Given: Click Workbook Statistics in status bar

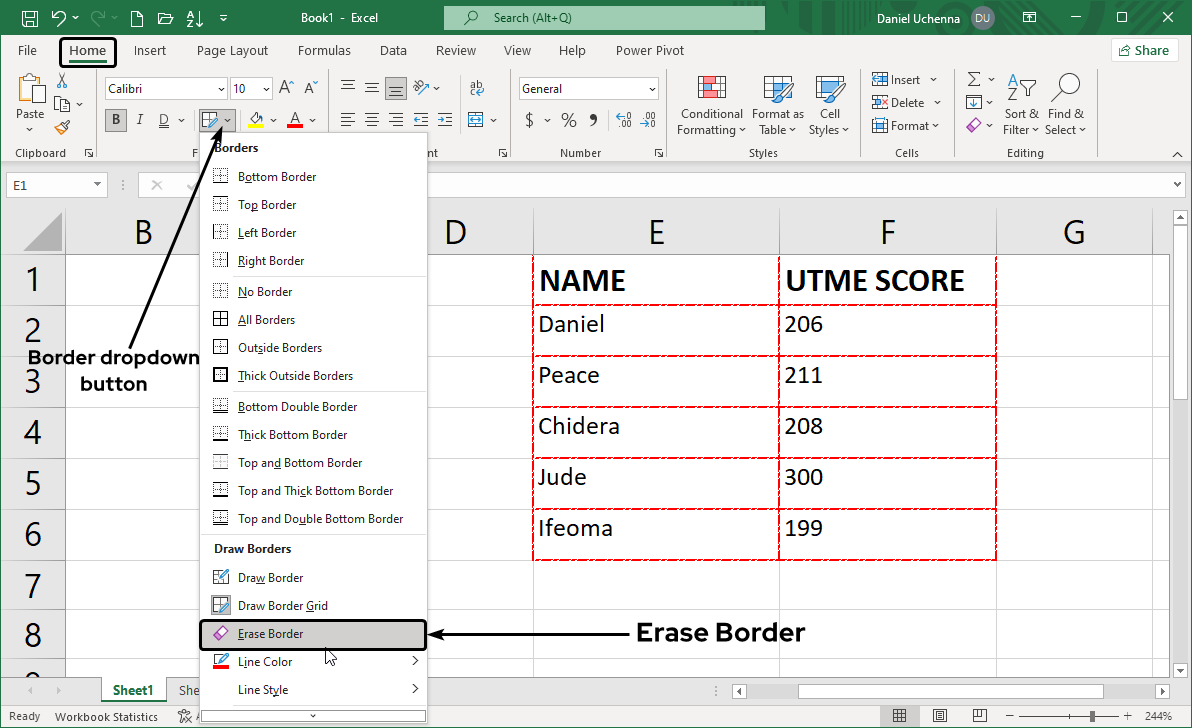Looking at the screenshot, I should coord(106,716).
